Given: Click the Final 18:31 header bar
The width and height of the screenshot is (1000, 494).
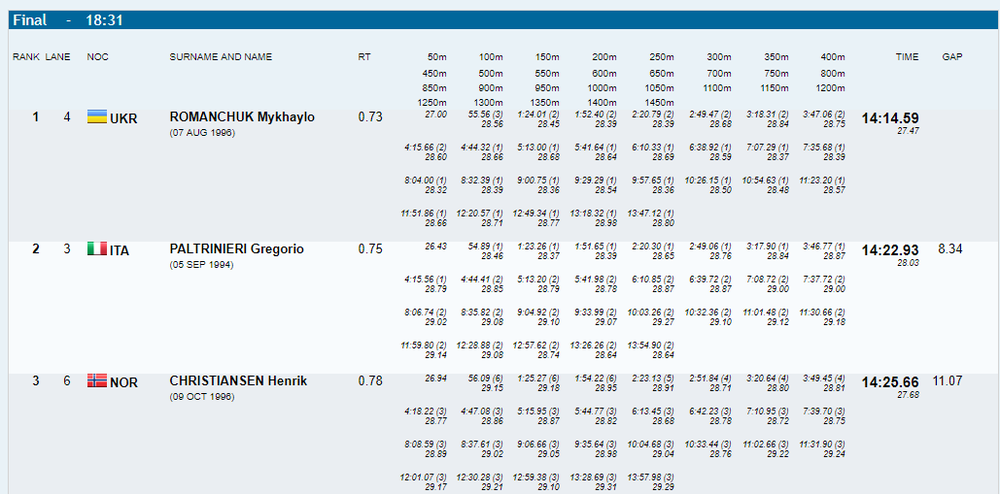Looking at the screenshot, I should (x=500, y=20).
